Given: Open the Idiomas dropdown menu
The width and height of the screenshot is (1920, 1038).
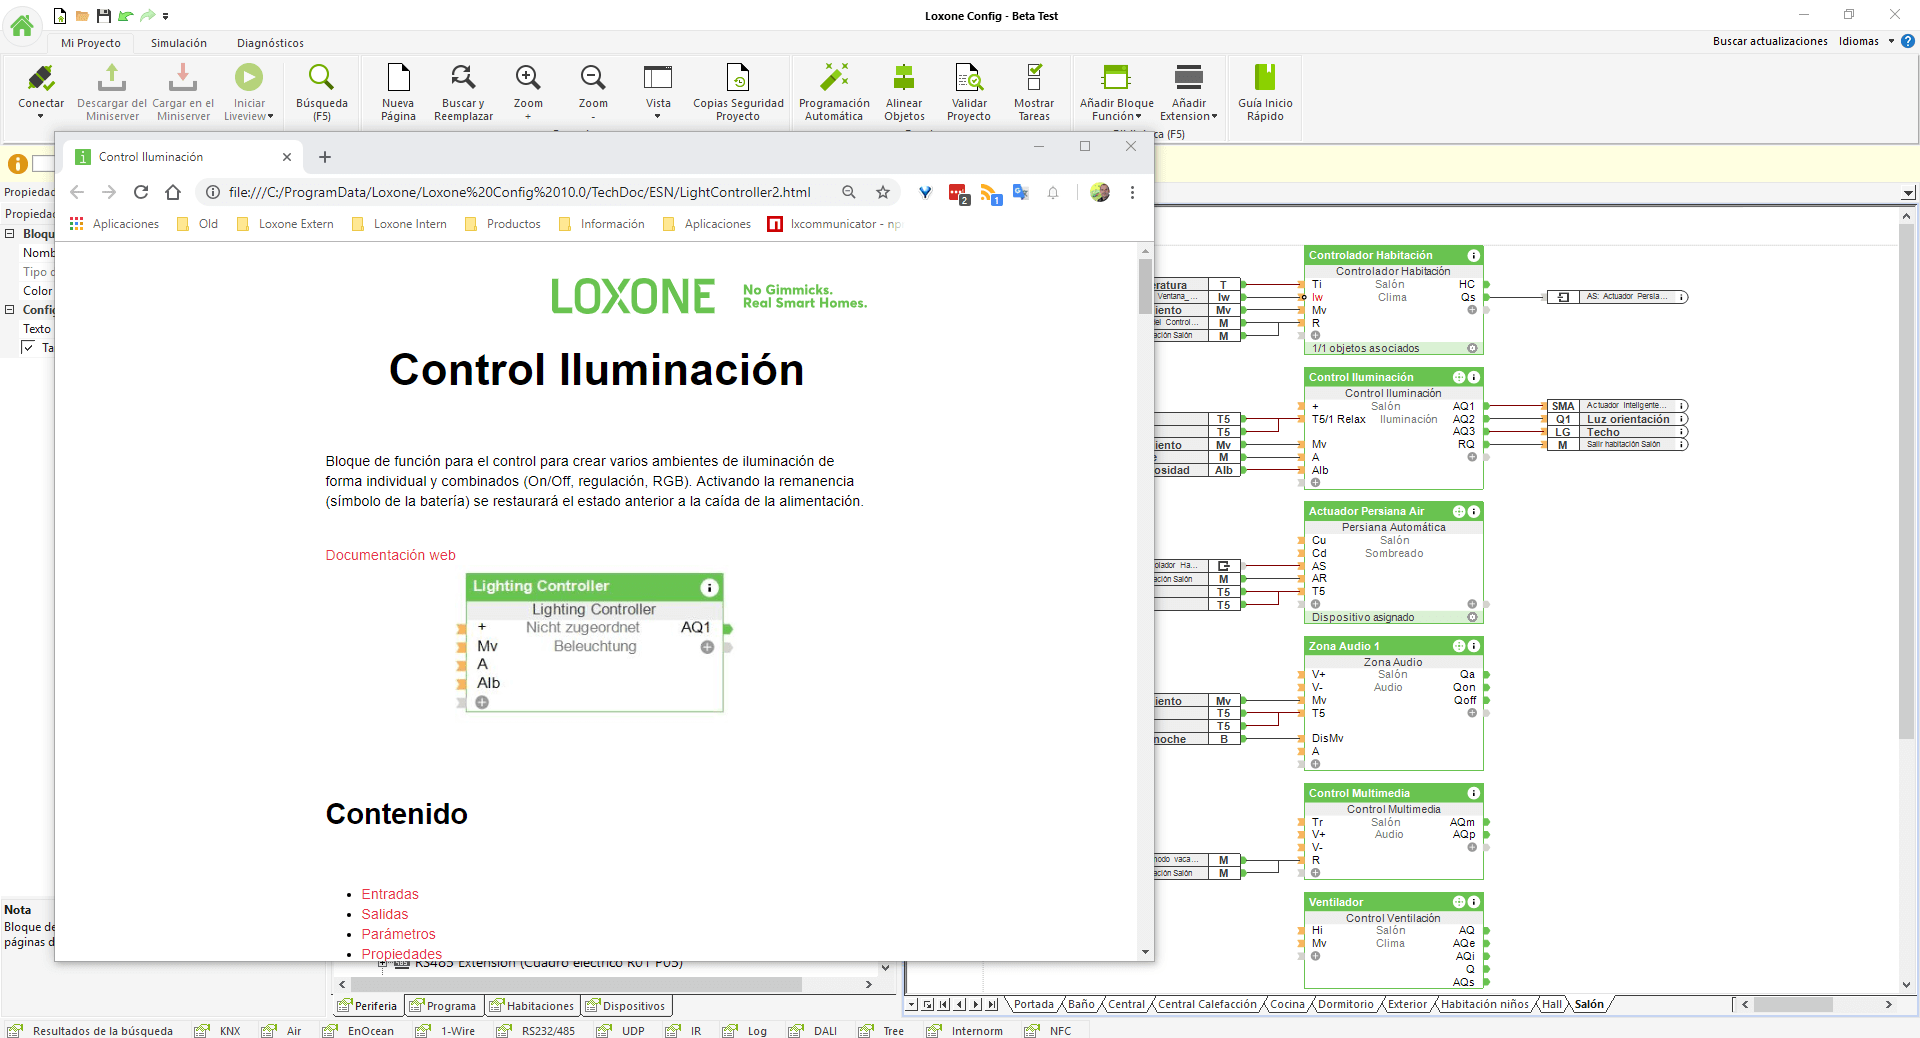Looking at the screenshot, I should (1865, 41).
